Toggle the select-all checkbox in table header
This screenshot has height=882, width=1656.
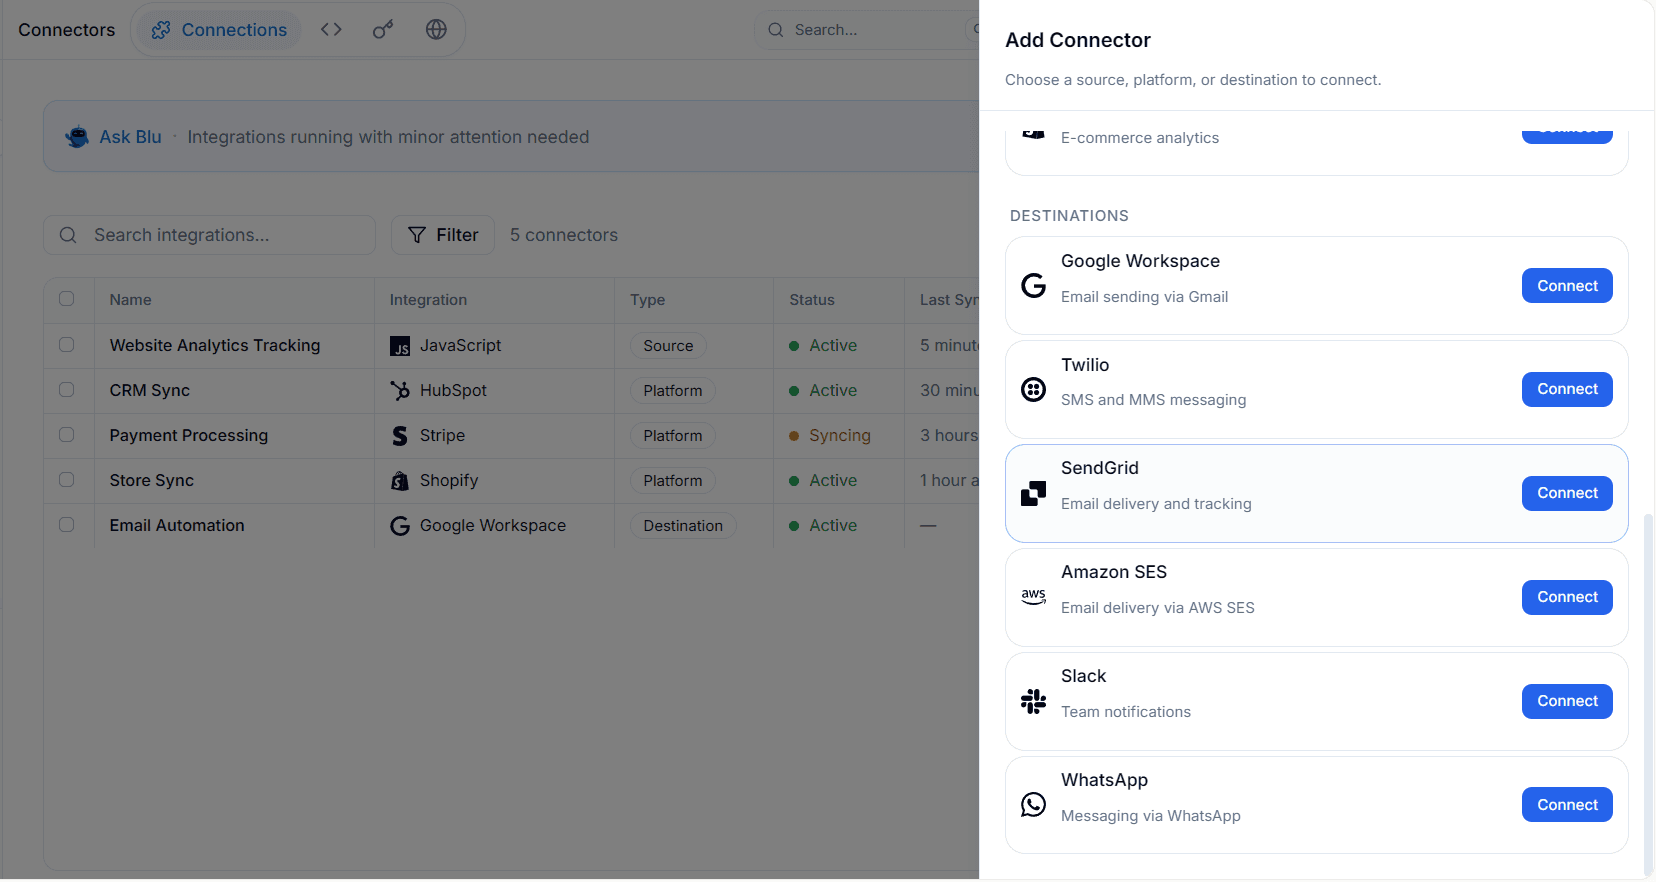[x=67, y=299]
